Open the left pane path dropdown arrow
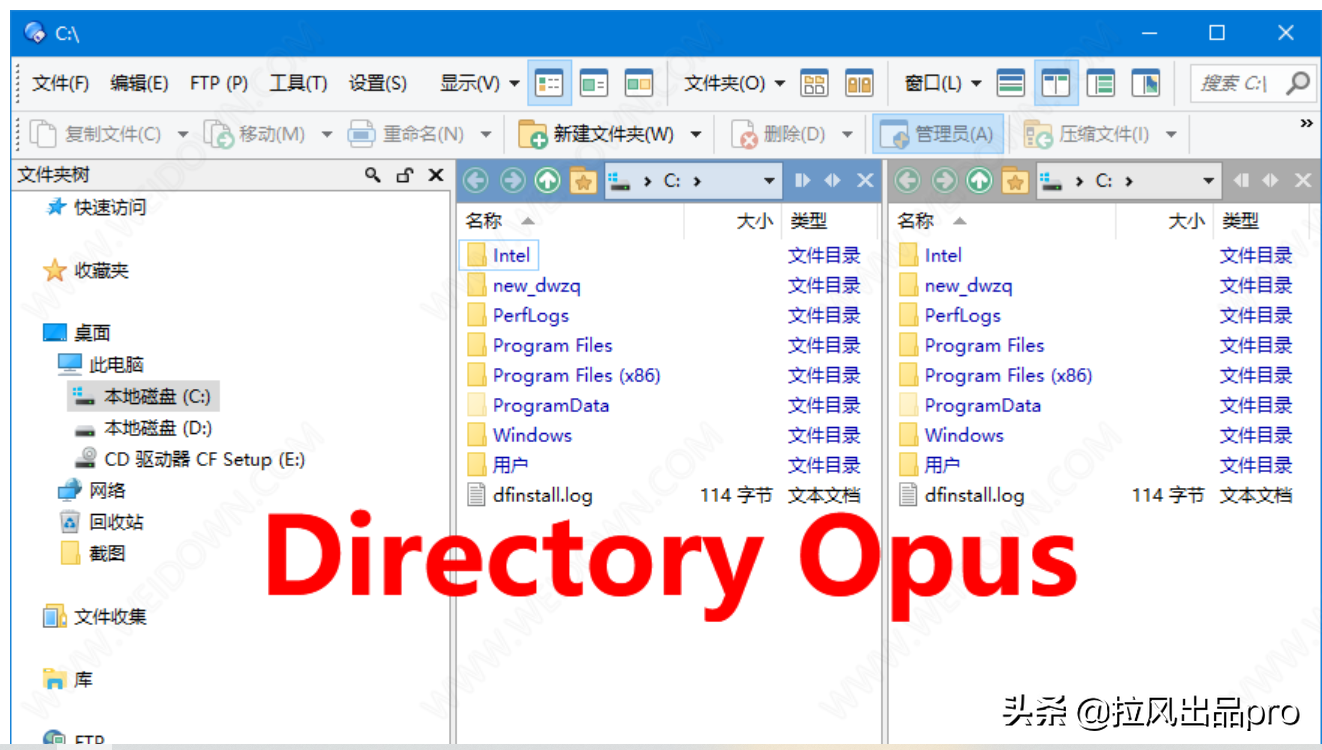 tap(768, 181)
